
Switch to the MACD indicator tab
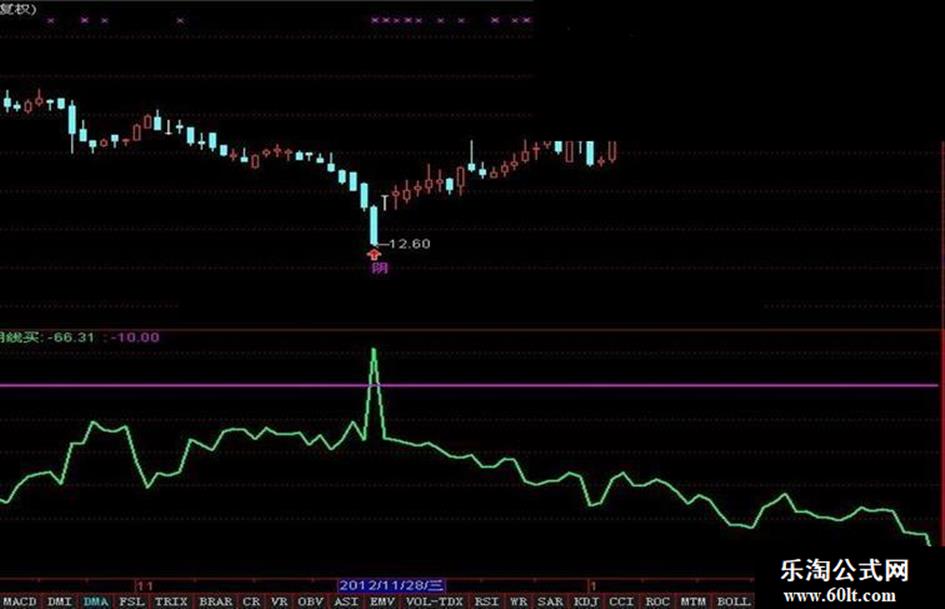20,601
